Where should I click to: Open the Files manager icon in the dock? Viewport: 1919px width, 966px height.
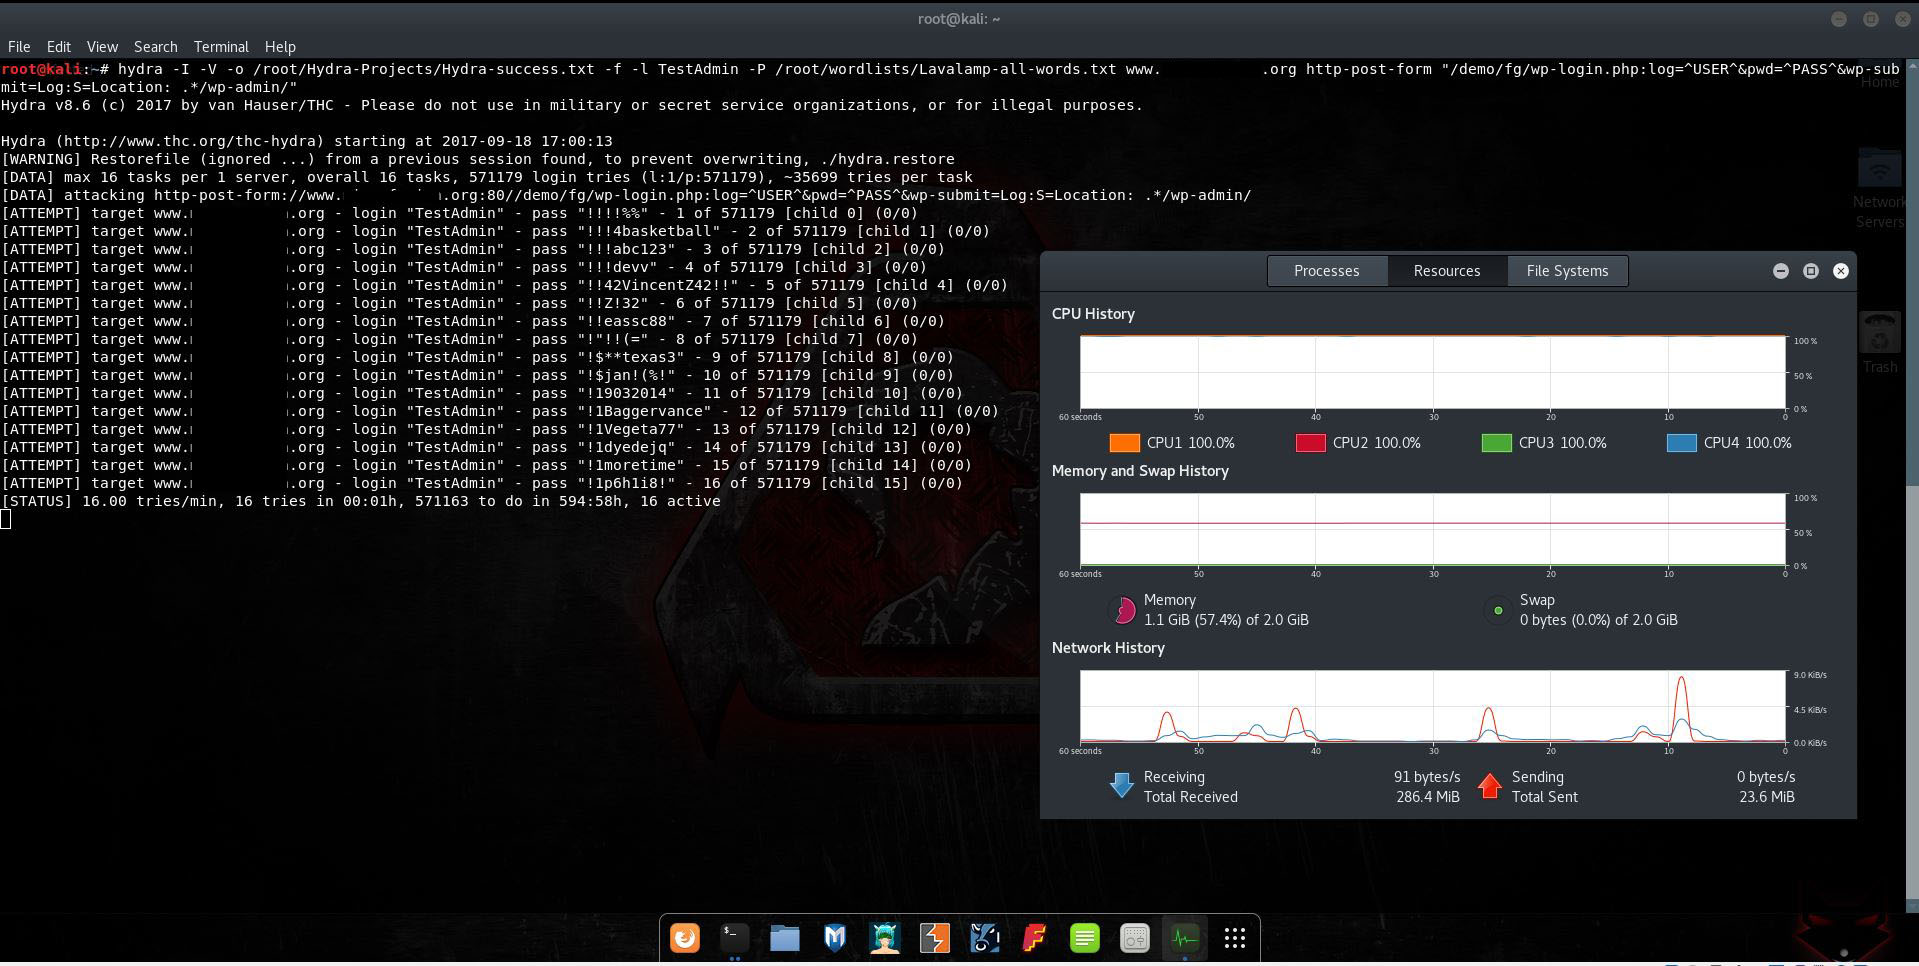point(785,938)
